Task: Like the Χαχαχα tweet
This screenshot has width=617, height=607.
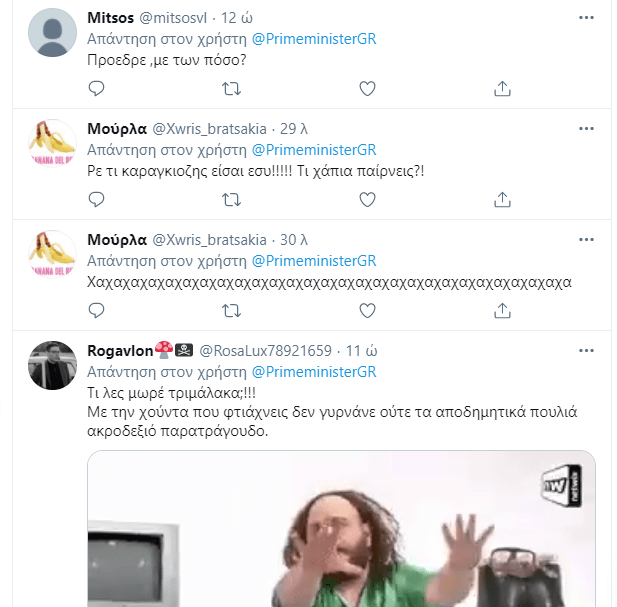Action: click(367, 310)
